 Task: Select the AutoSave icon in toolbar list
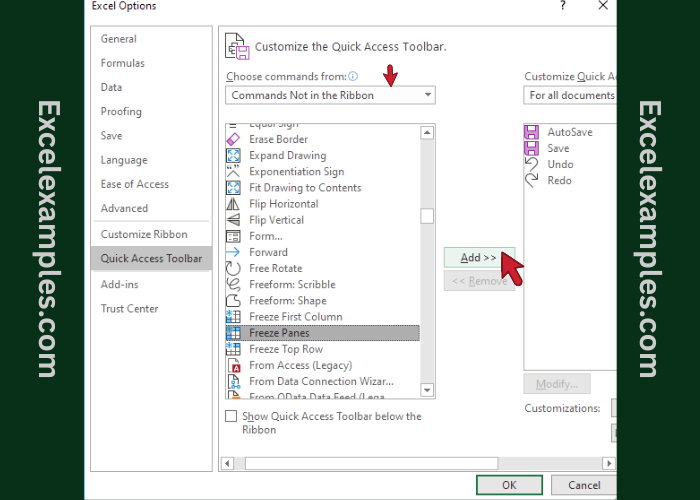pos(532,132)
